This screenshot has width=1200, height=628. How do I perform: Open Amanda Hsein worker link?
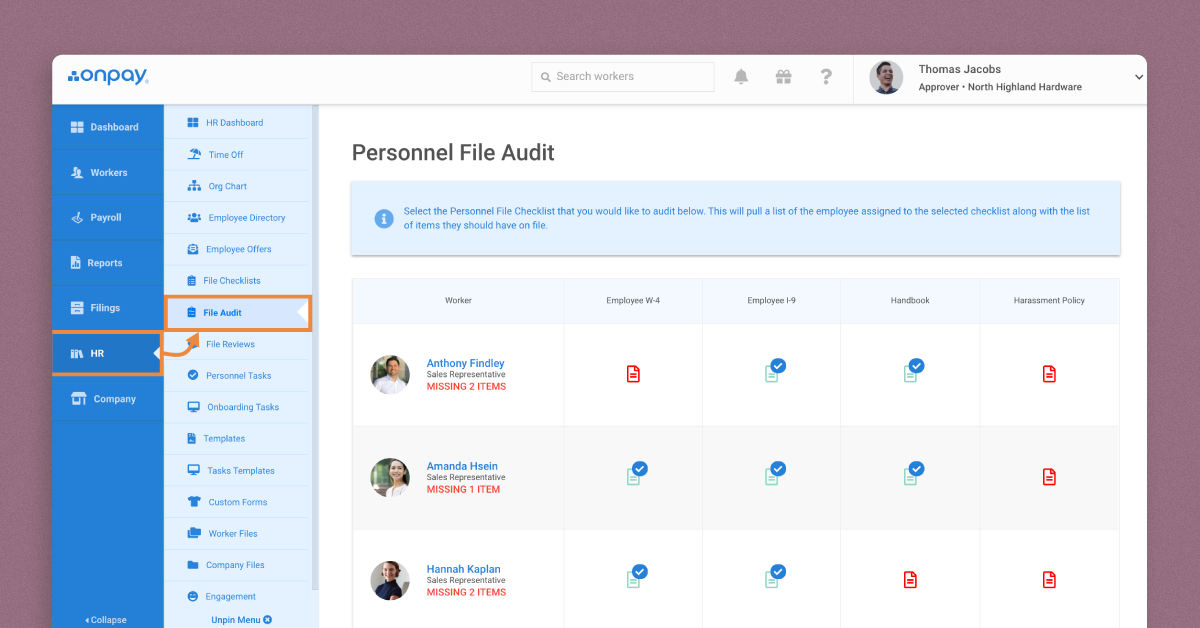[x=462, y=466]
